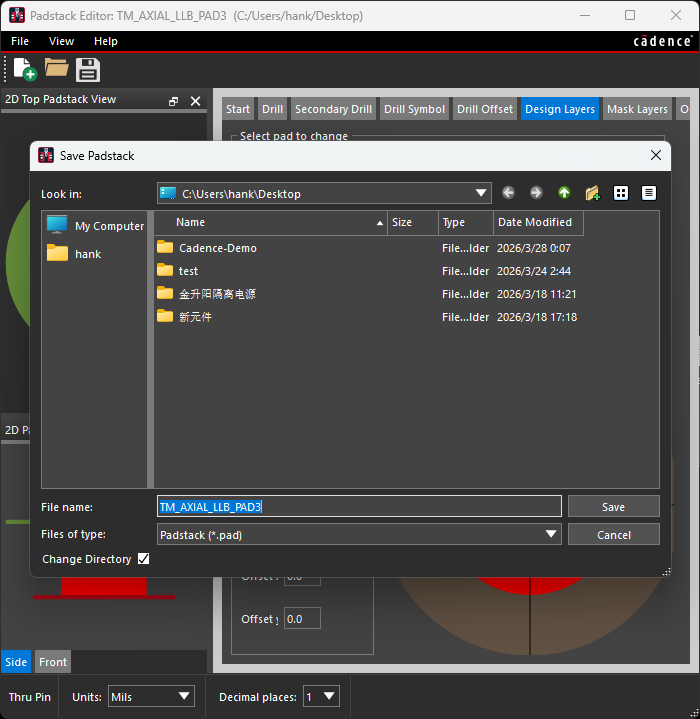Float the 2D Top Padstack View panel

click(174, 101)
